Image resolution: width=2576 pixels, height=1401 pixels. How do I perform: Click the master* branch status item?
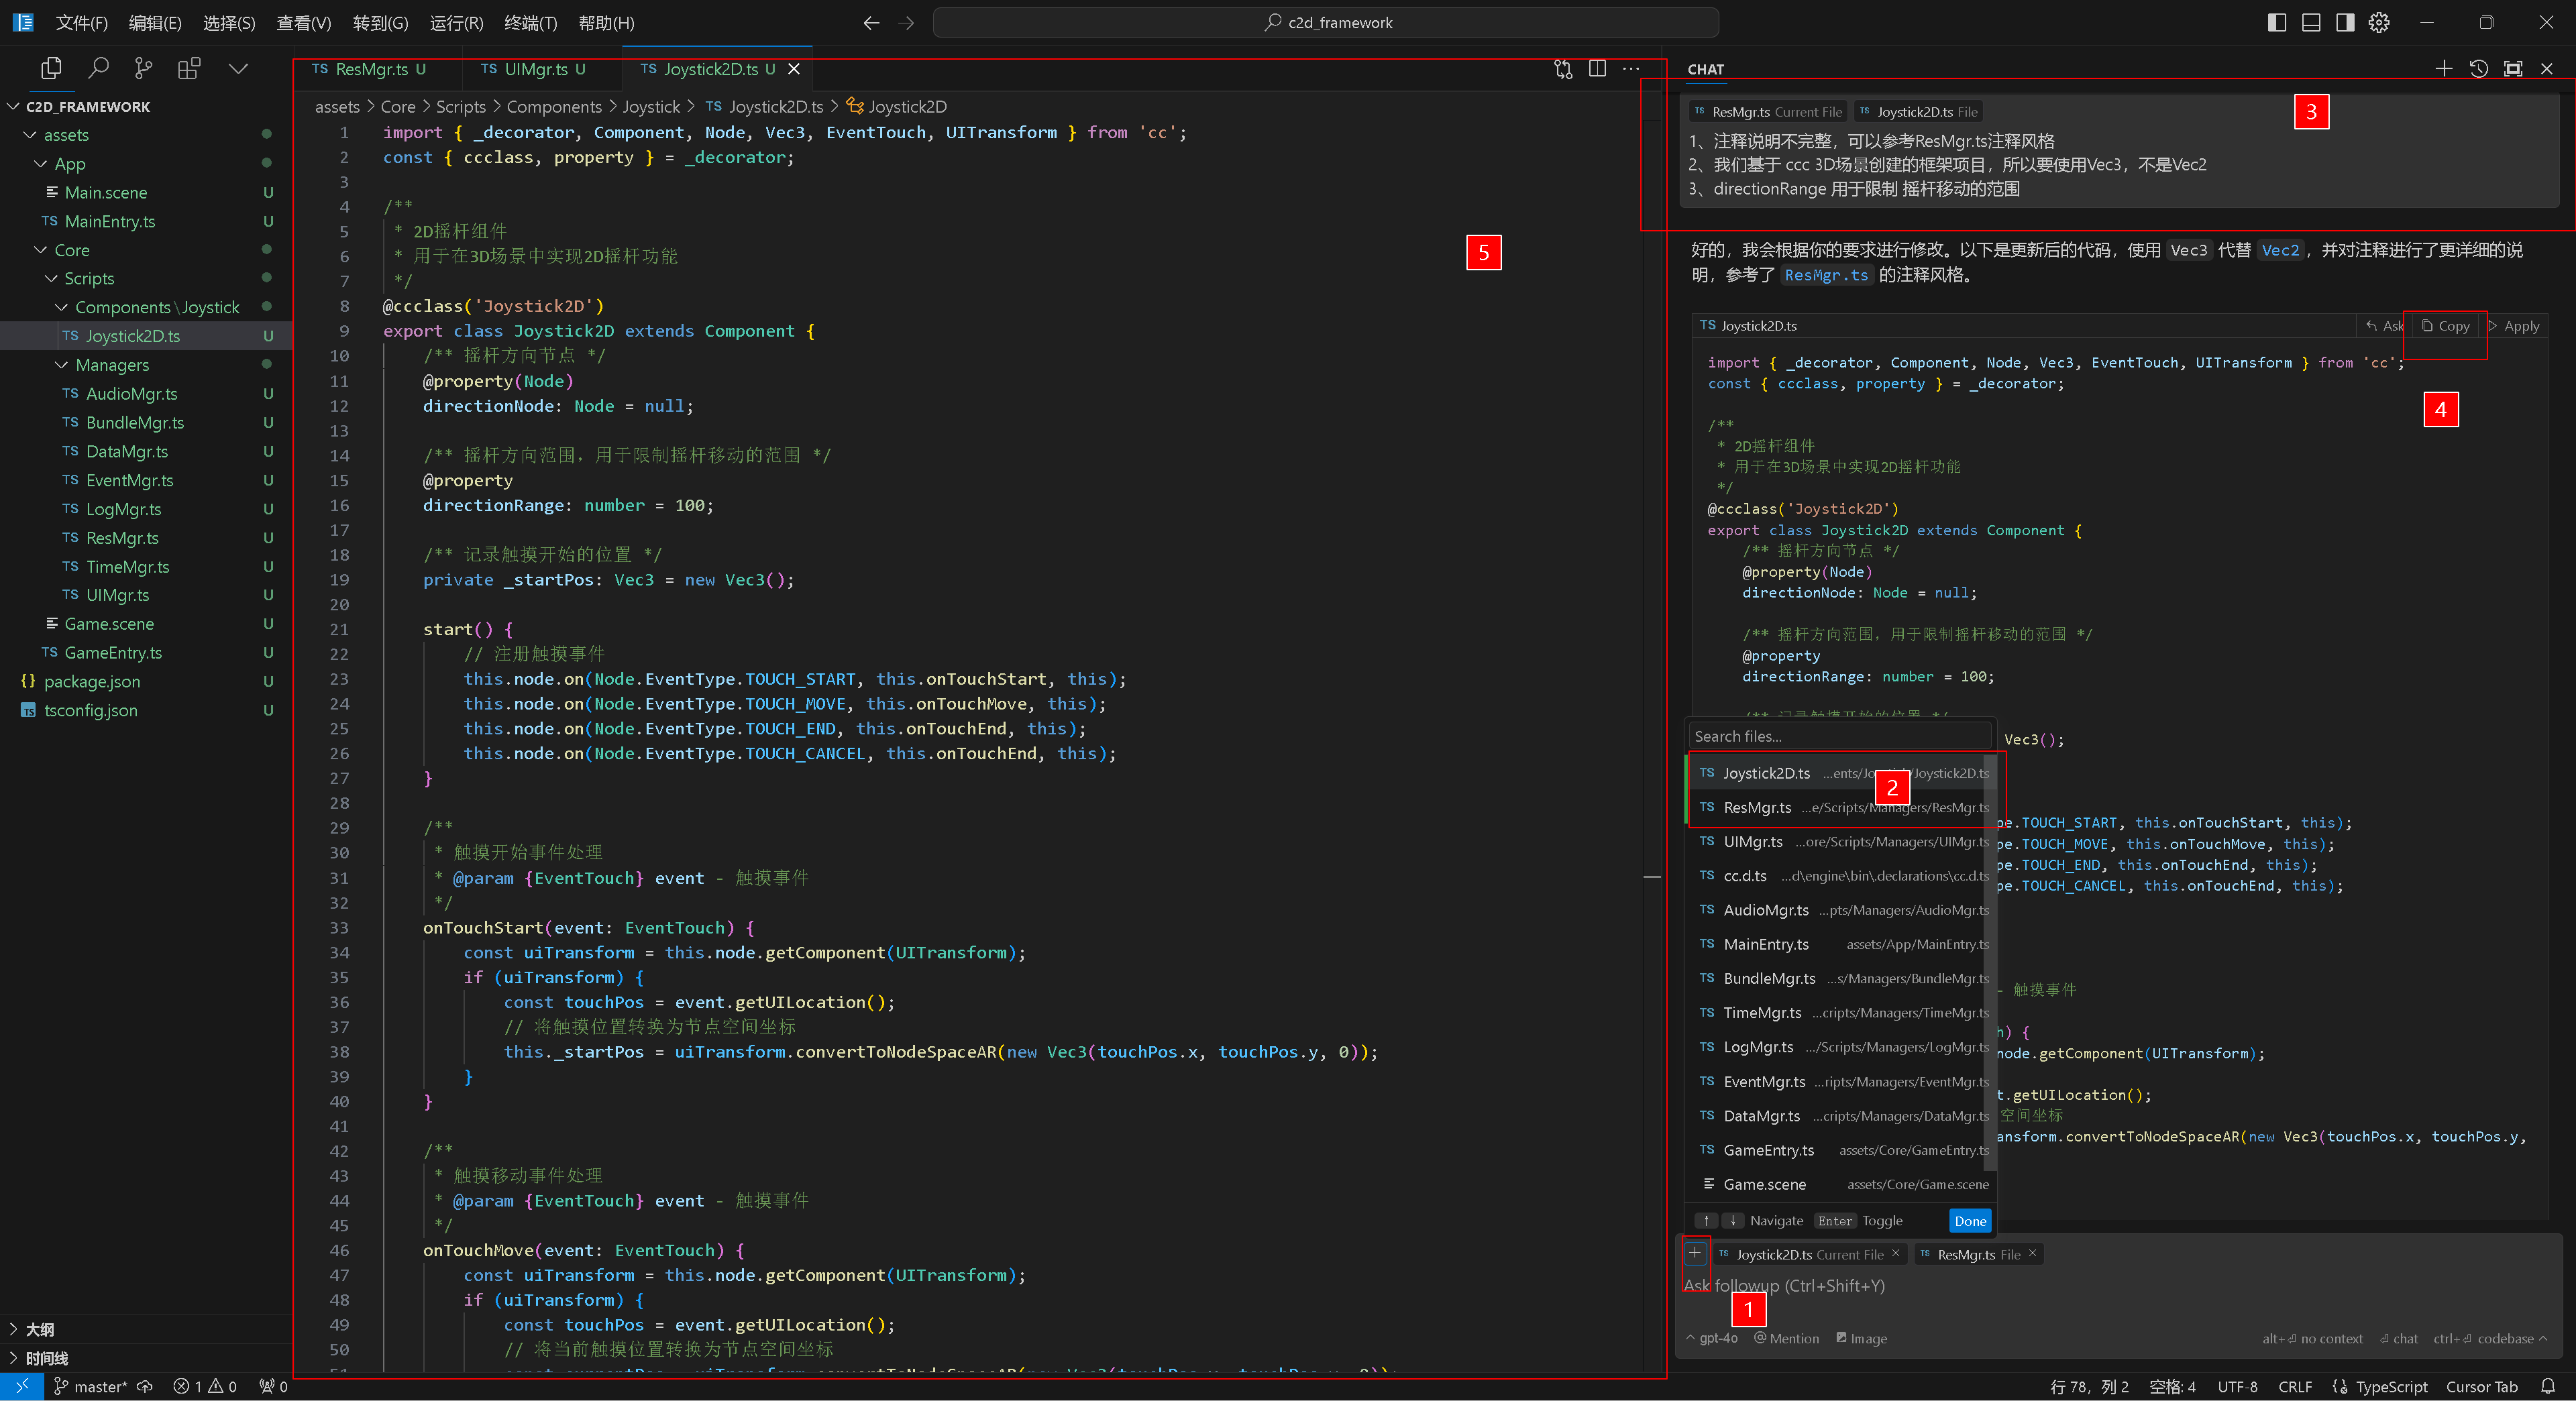90,1386
